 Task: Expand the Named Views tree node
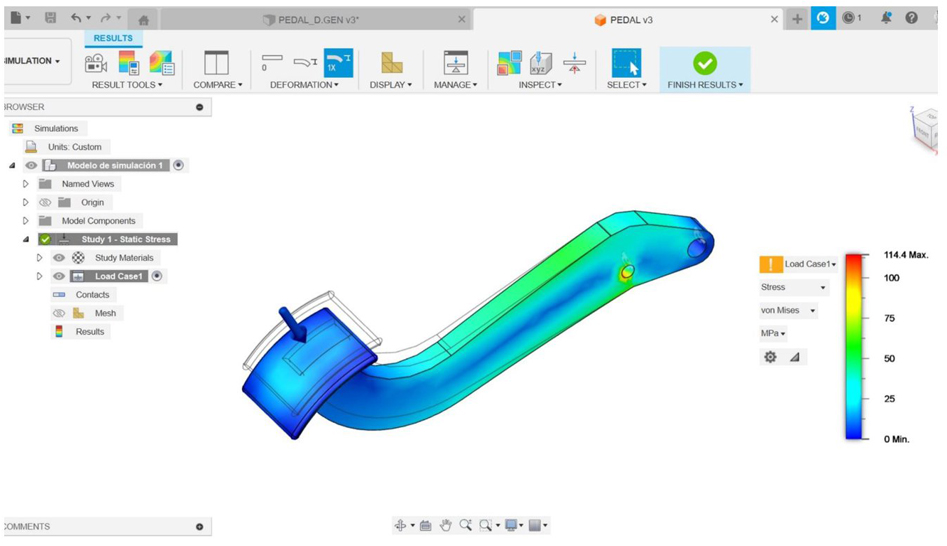pos(26,184)
